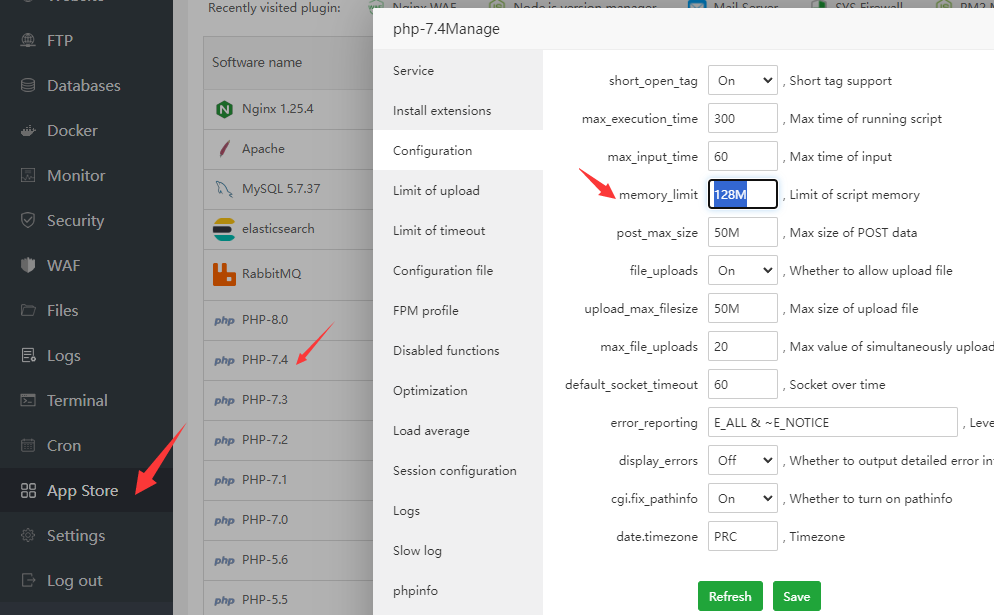The width and height of the screenshot is (994, 615).
Task: Save the PHP configuration changes
Action: tap(797, 595)
